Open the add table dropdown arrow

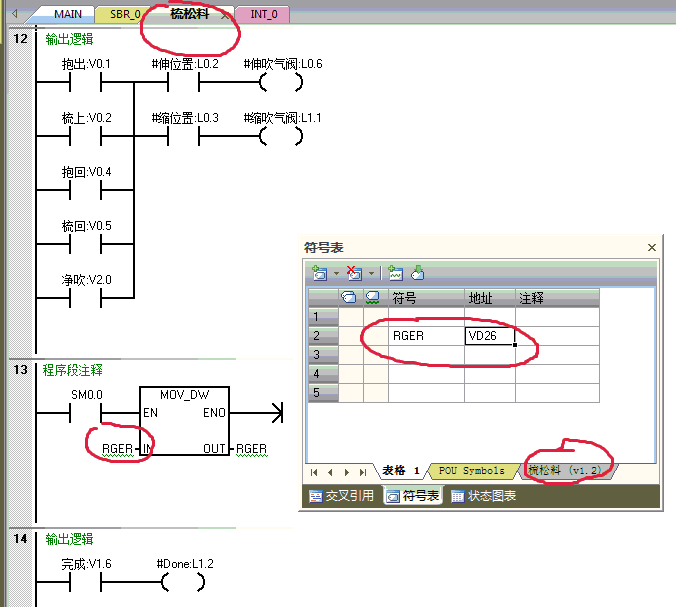[336, 273]
